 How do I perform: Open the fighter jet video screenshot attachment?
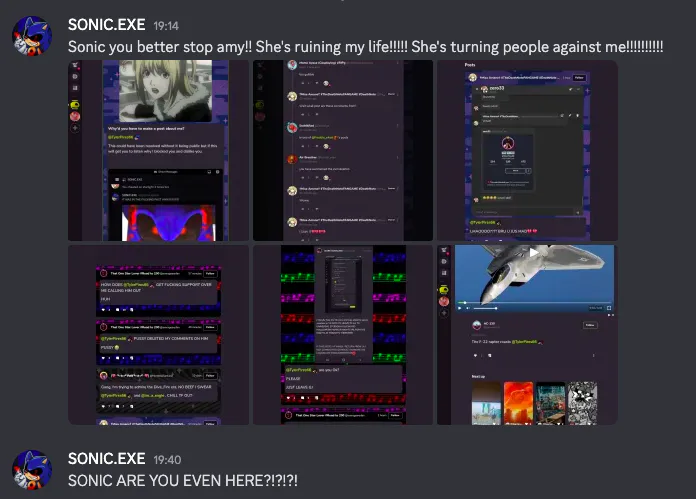point(527,335)
